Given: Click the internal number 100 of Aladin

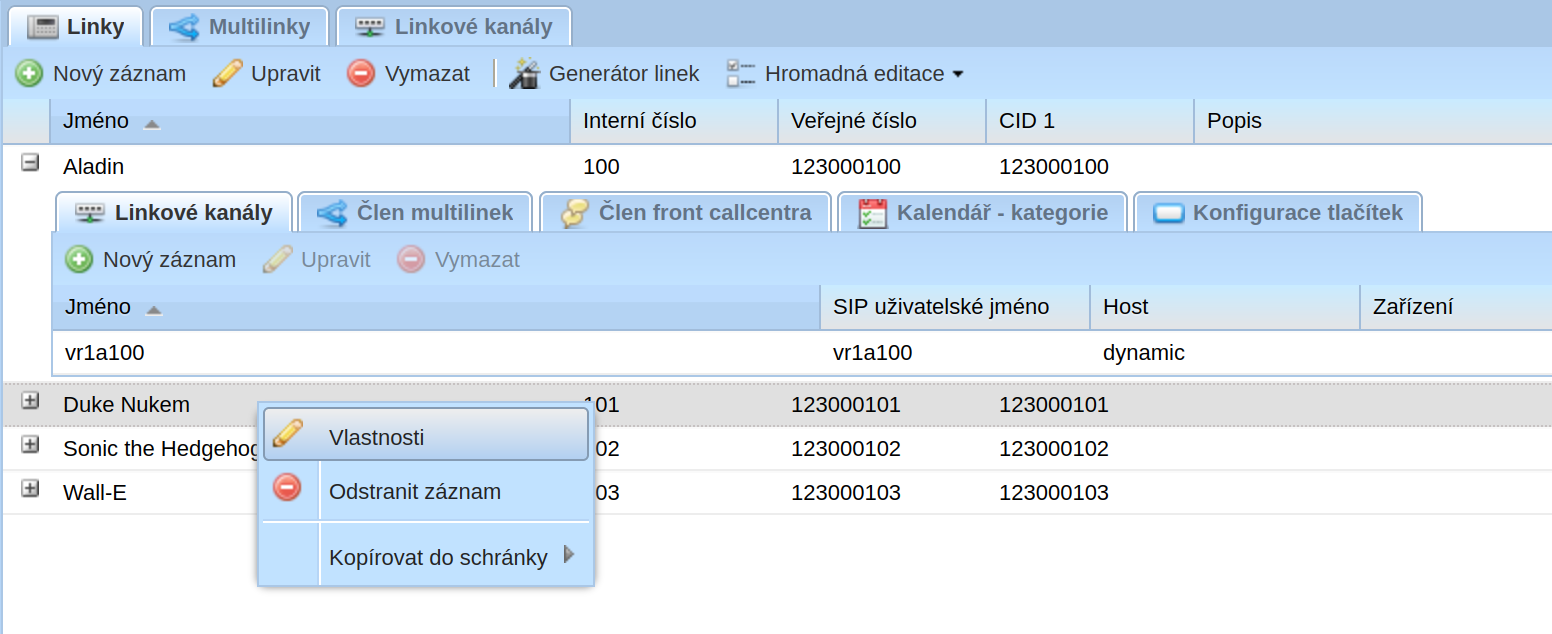Looking at the screenshot, I should 601,167.
